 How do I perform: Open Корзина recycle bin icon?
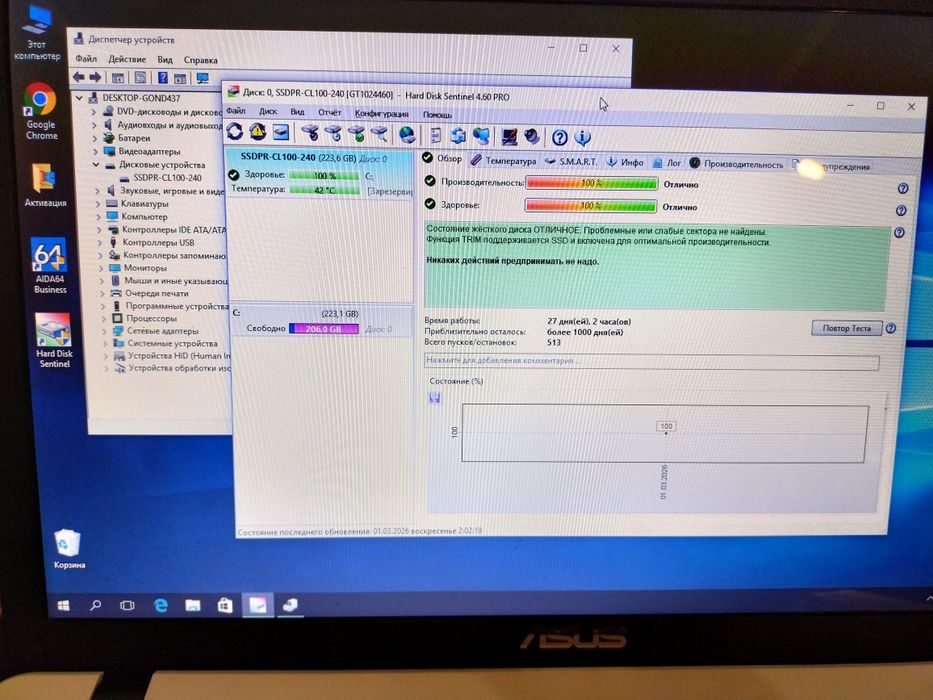tap(68, 548)
